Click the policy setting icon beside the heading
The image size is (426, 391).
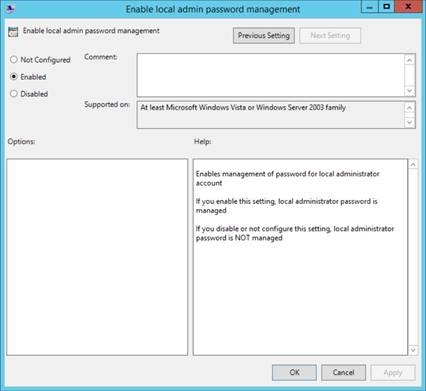point(13,32)
